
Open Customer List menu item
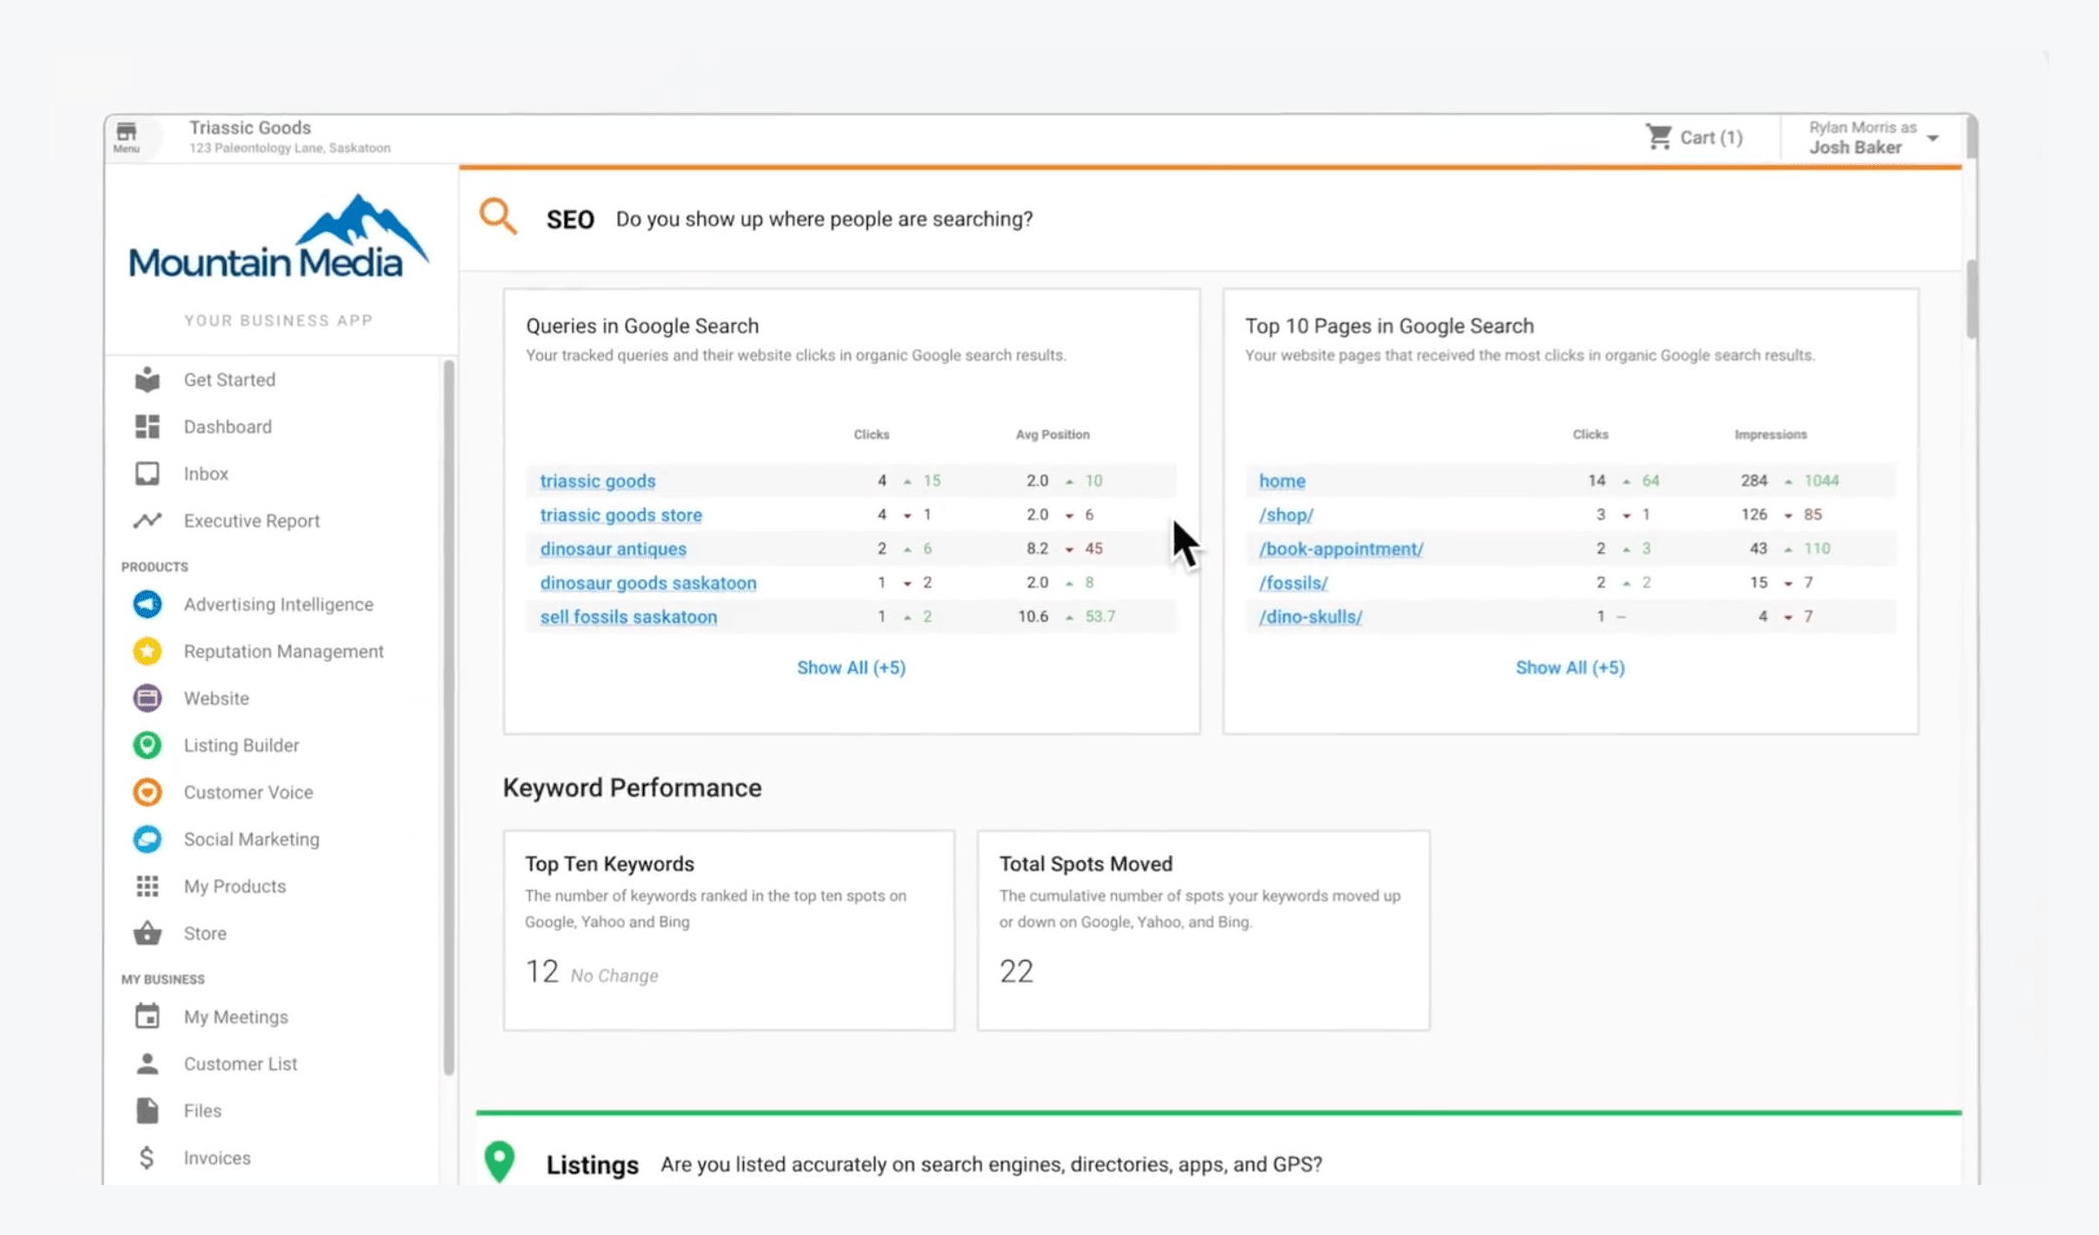(240, 1063)
